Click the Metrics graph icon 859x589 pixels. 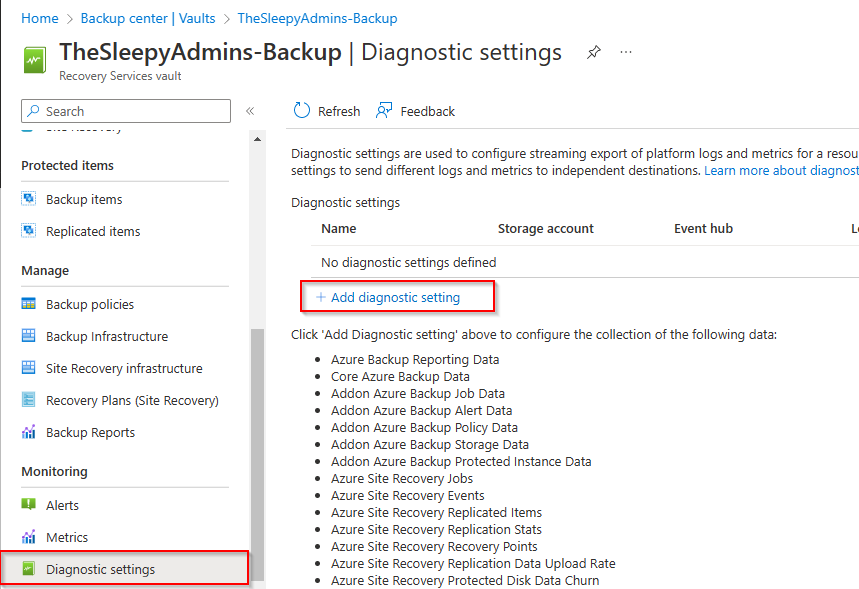coord(30,537)
